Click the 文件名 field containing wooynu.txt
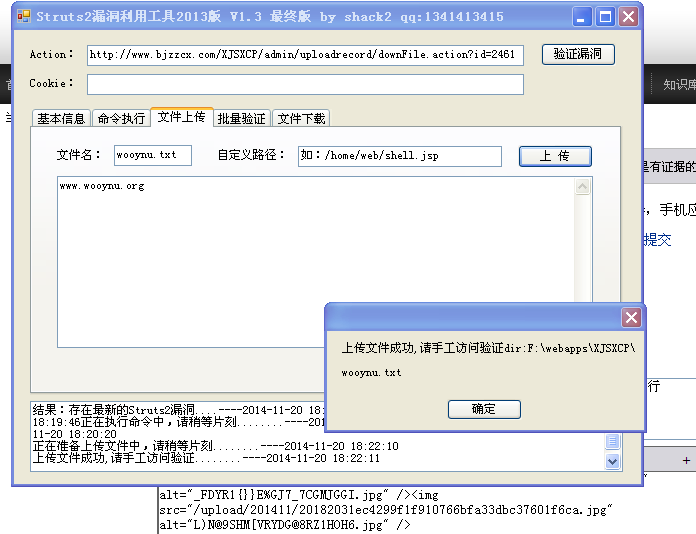The image size is (696, 534). coord(153,155)
